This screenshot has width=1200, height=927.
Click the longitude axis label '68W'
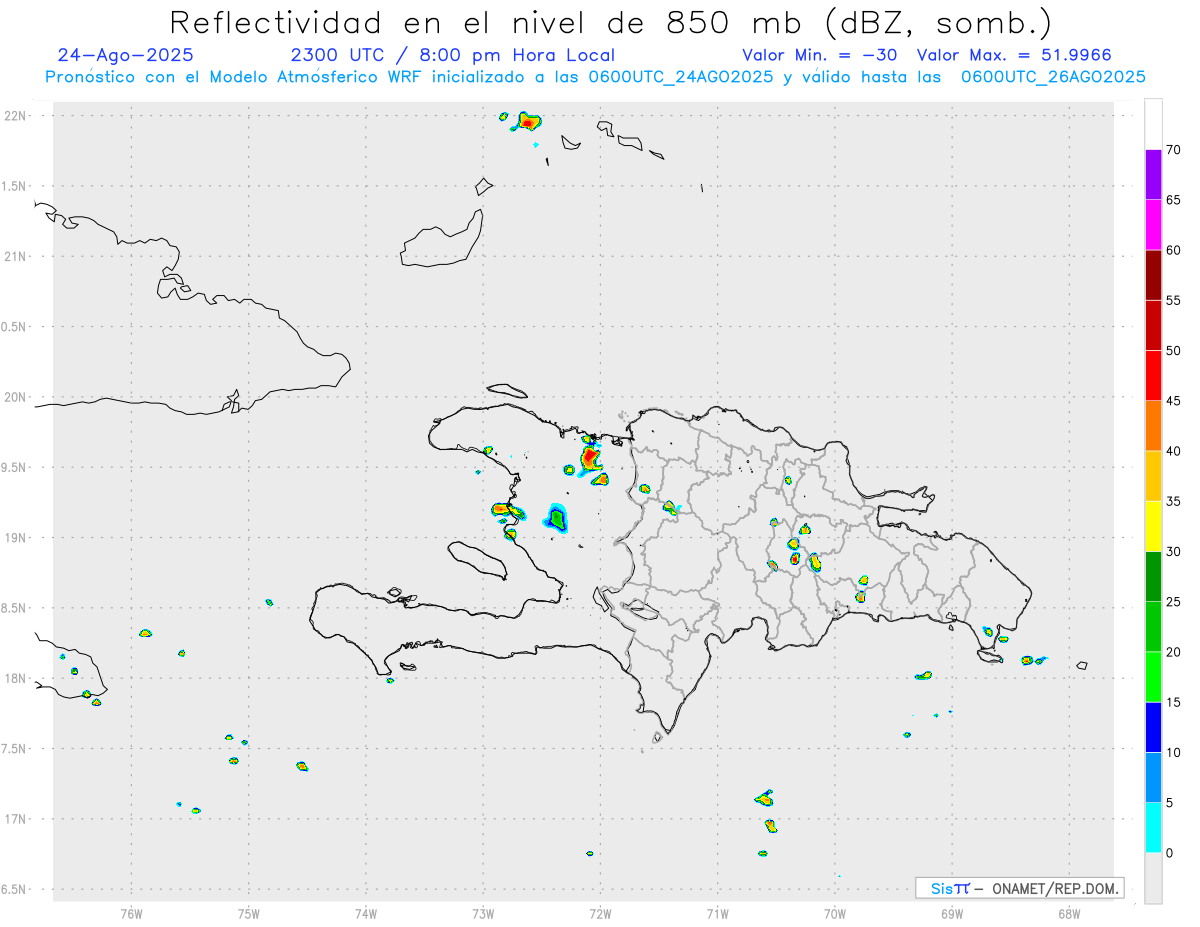pyautogui.click(x=1069, y=913)
